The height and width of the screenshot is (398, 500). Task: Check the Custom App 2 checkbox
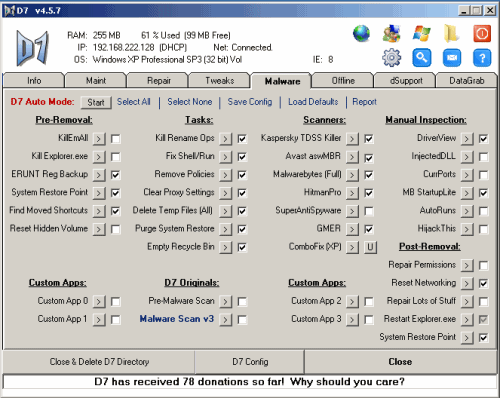369,302
